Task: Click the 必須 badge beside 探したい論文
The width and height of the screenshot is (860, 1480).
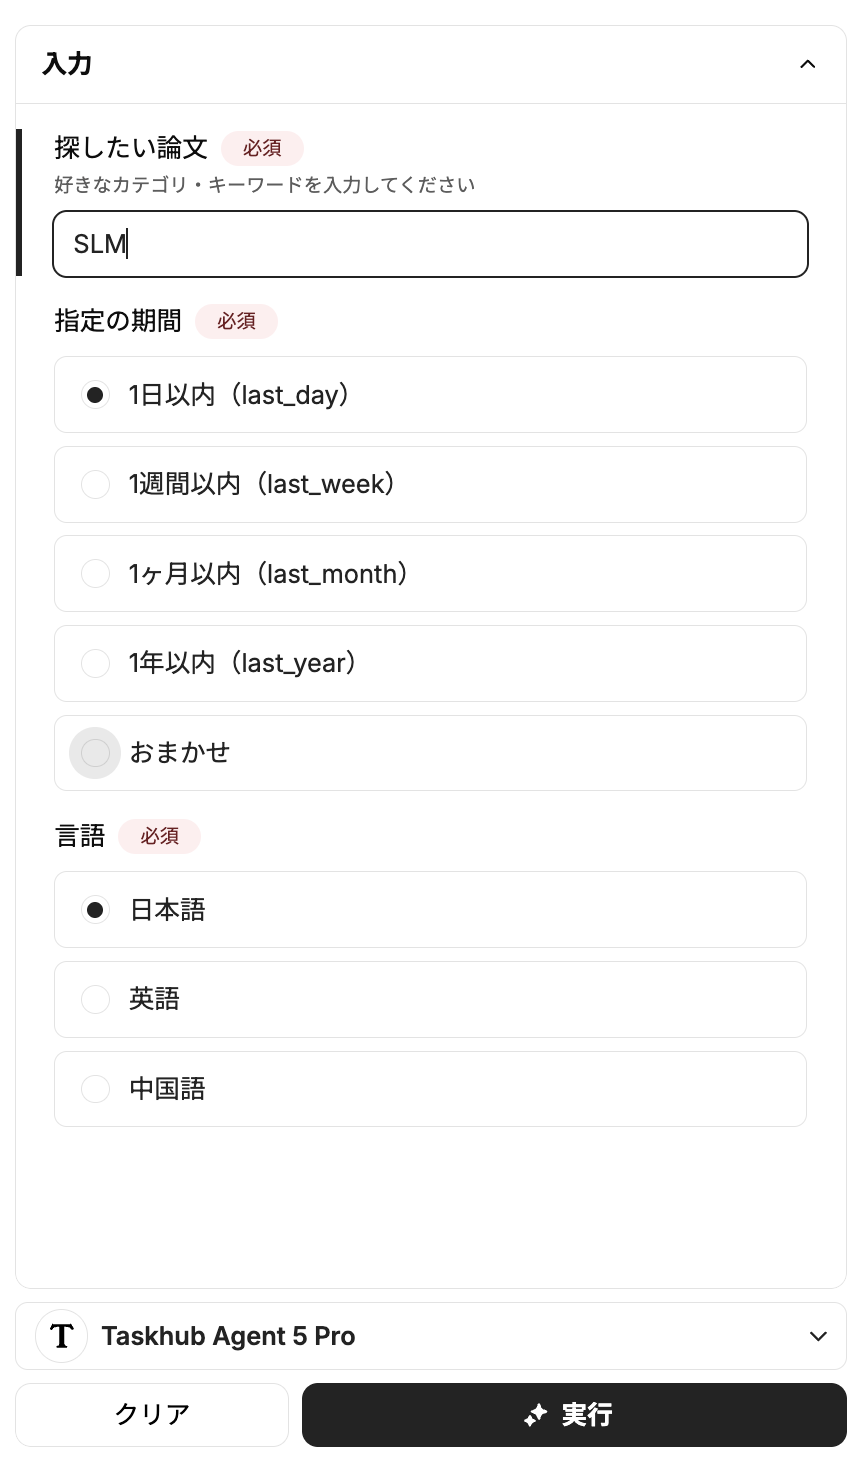Action: point(262,148)
